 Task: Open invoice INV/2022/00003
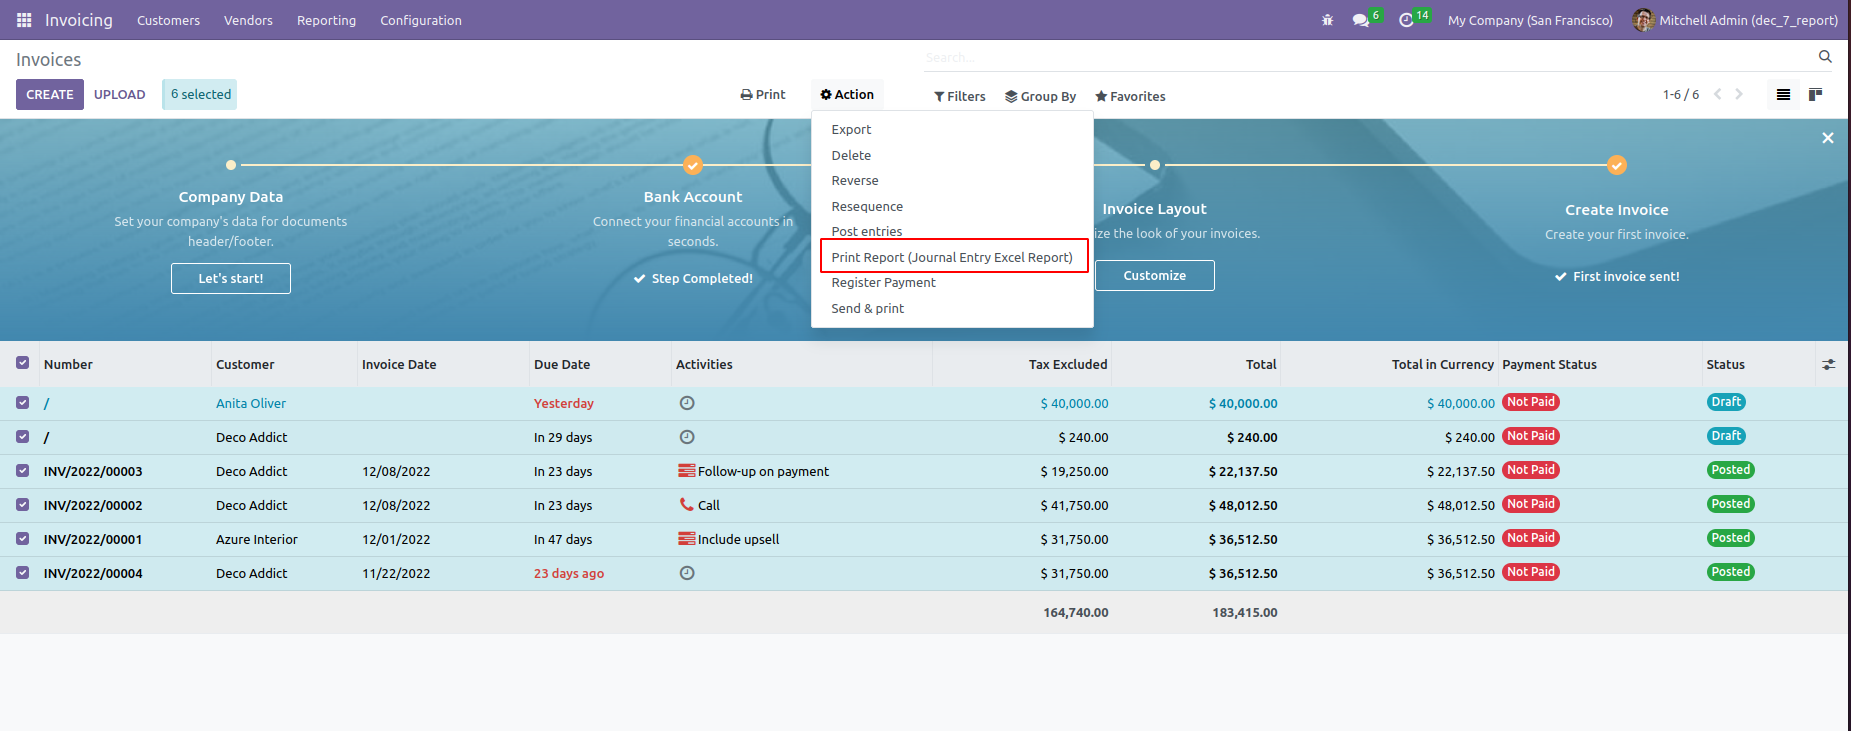click(x=93, y=472)
